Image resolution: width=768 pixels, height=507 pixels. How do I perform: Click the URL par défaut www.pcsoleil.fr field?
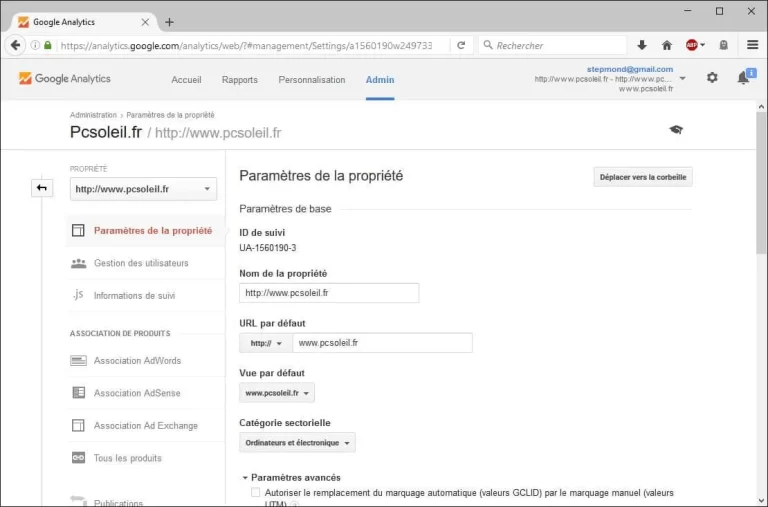[x=382, y=343]
